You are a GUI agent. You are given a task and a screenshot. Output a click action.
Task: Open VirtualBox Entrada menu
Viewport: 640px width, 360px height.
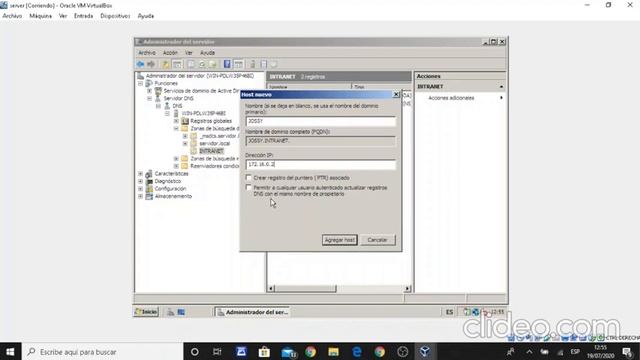click(x=83, y=16)
